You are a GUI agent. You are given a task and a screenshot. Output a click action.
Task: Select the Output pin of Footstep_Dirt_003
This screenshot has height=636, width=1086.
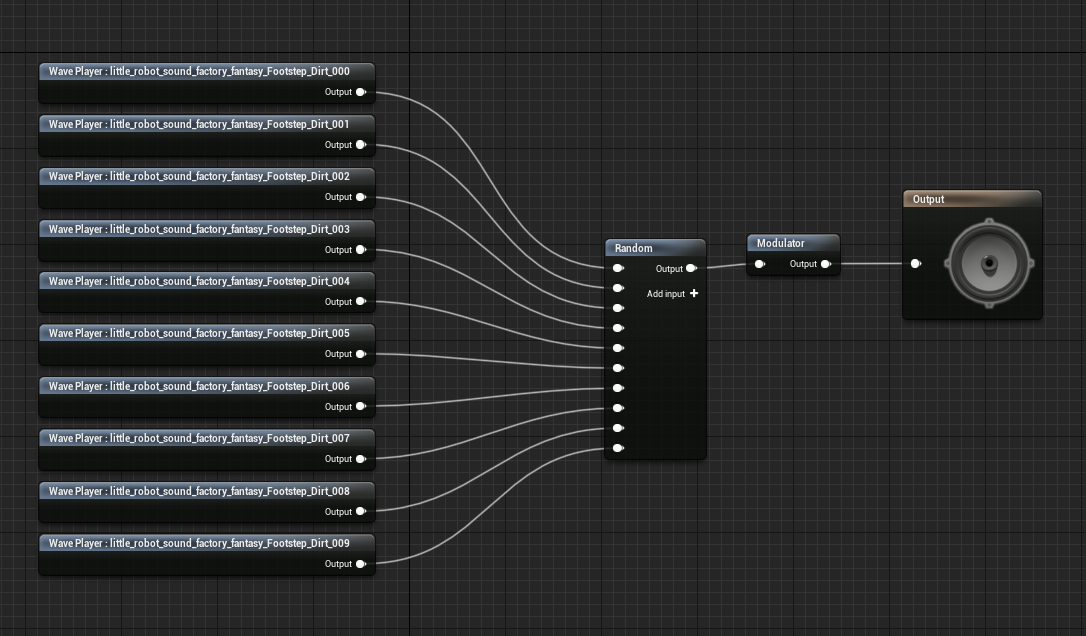[361, 249]
